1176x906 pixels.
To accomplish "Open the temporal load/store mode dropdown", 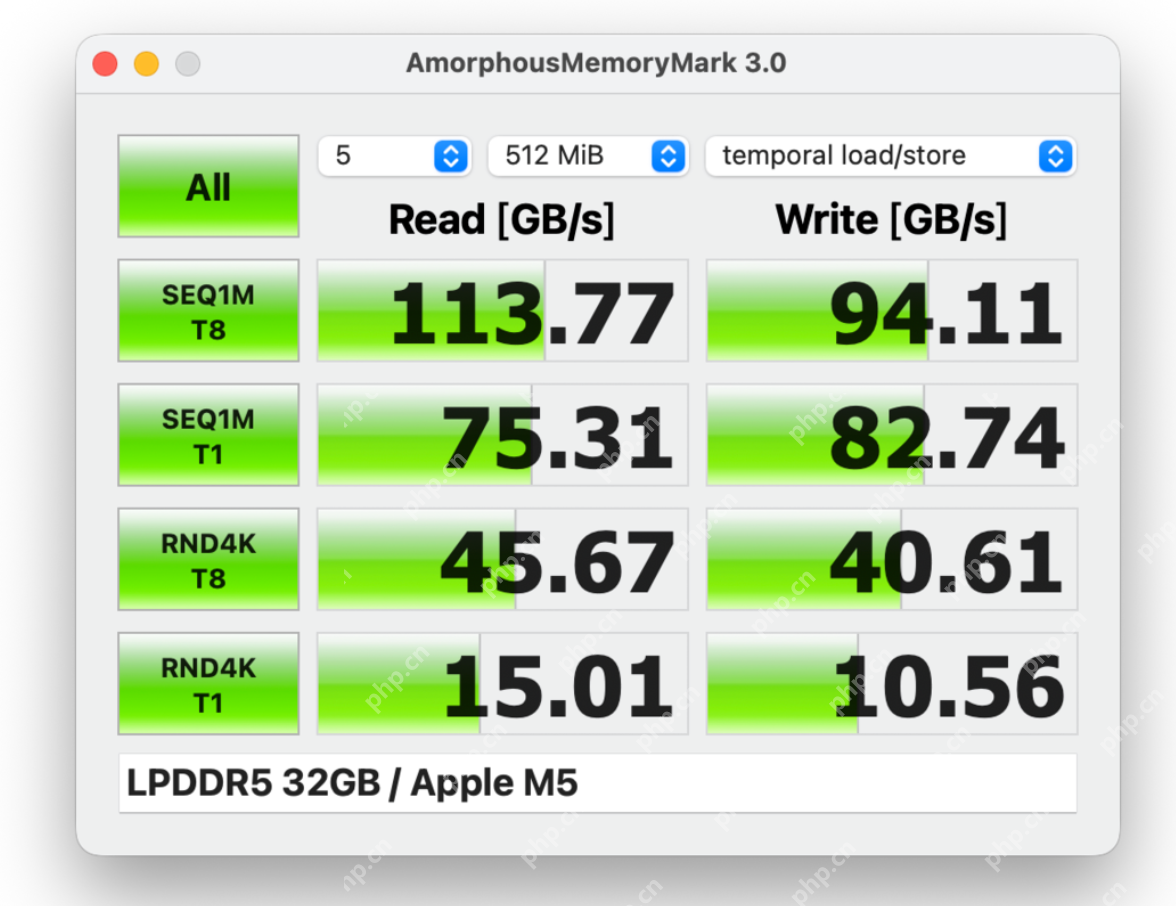I will [890, 156].
